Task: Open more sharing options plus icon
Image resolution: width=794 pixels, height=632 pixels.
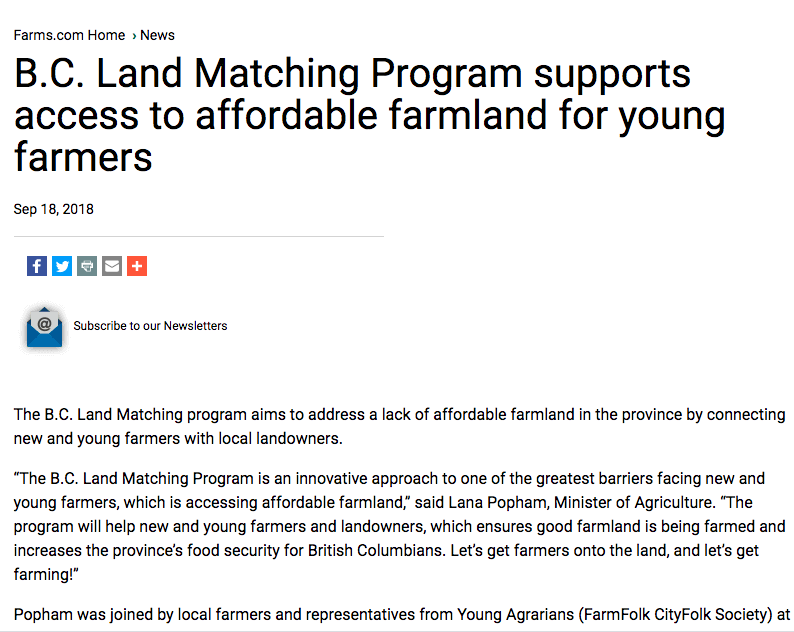Action: (137, 266)
